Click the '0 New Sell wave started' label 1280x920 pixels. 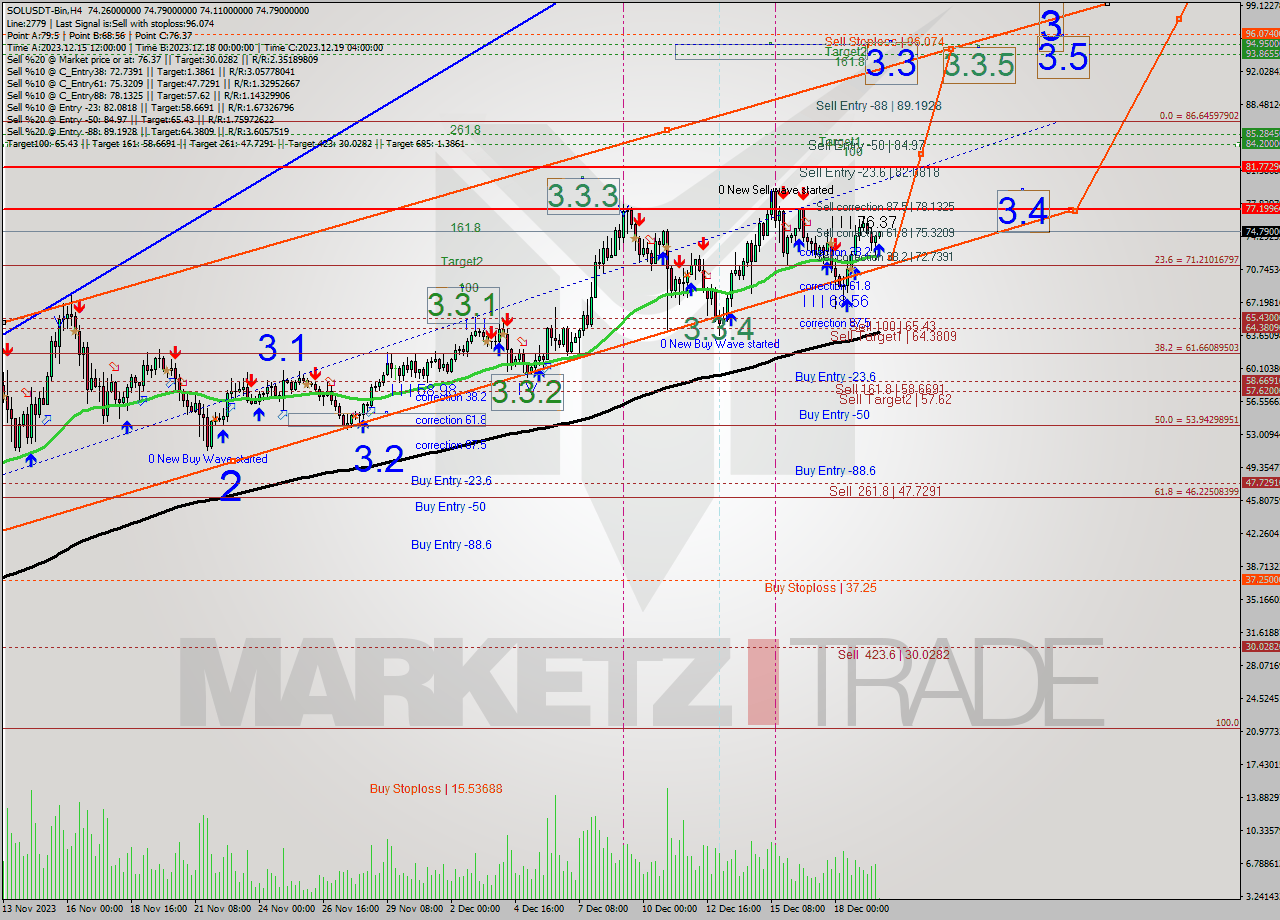point(775,190)
